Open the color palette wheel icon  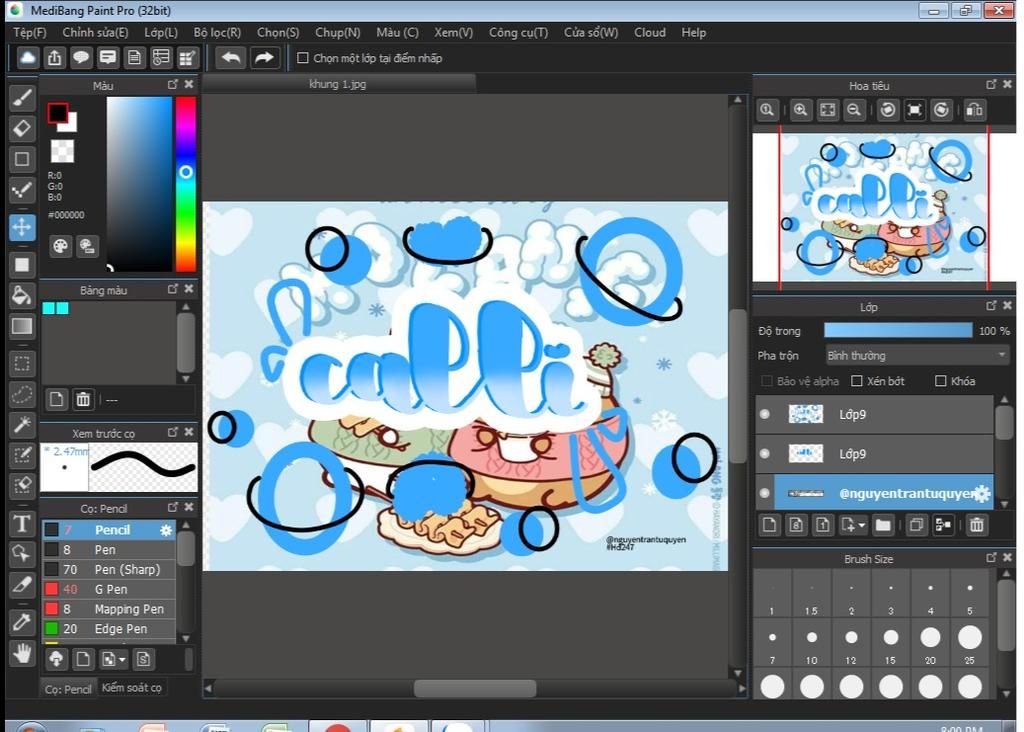pyautogui.click(x=60, y=246)
